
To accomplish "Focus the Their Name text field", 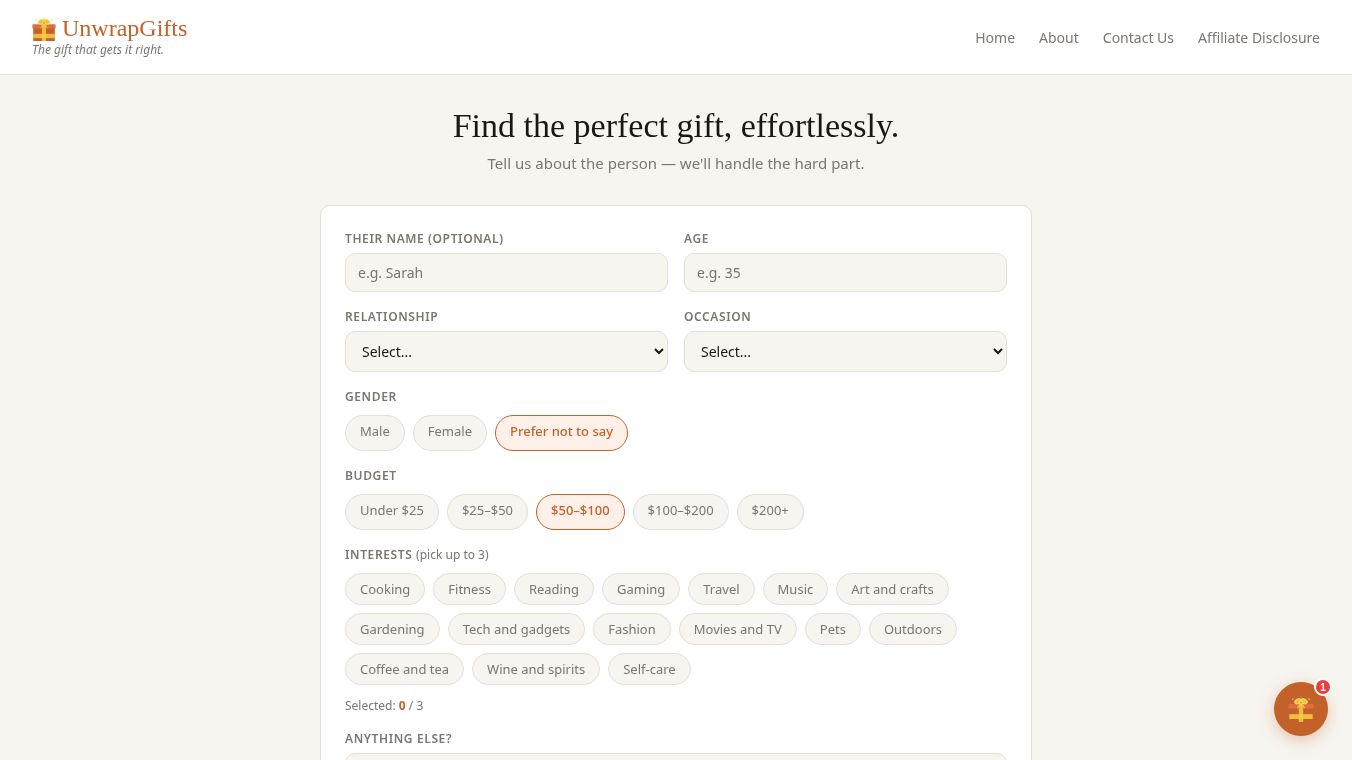I will 506,273.
